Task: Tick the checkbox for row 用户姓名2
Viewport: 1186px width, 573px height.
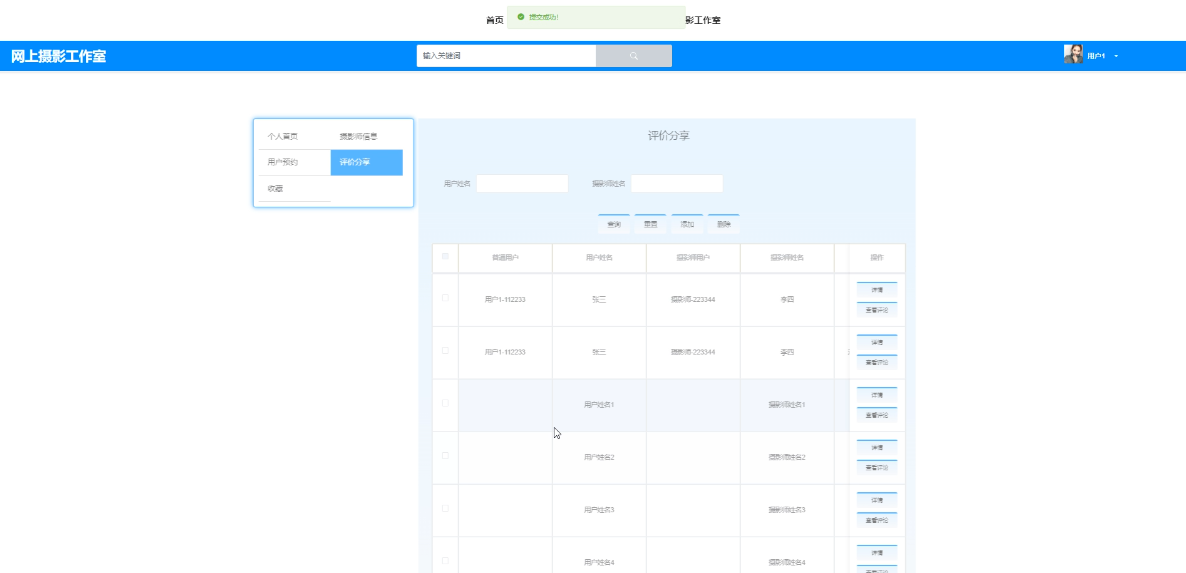Action: click(445, 455)
